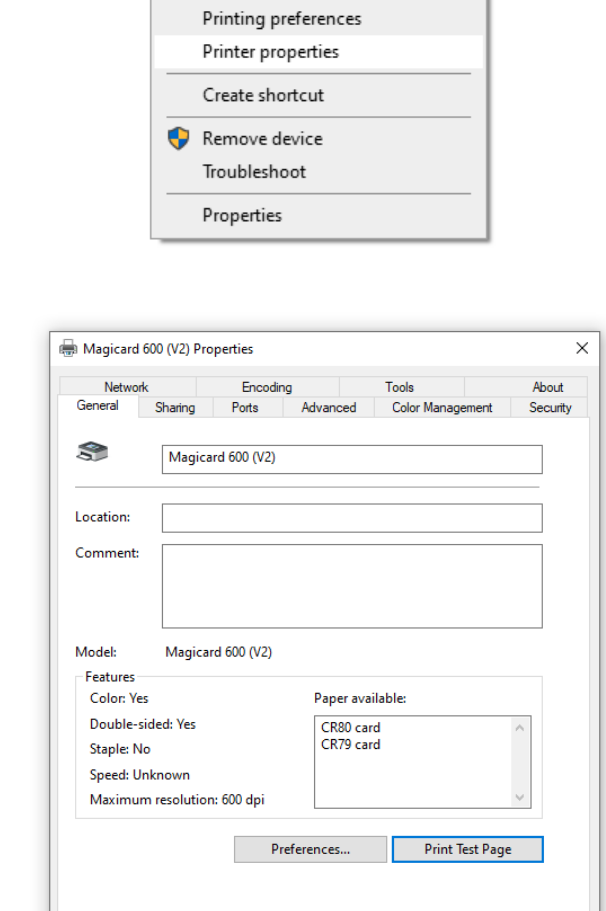This screenshot has height=911, width=606.
Task: Switch to the Security tab
Action: click(x=550, y=408)
